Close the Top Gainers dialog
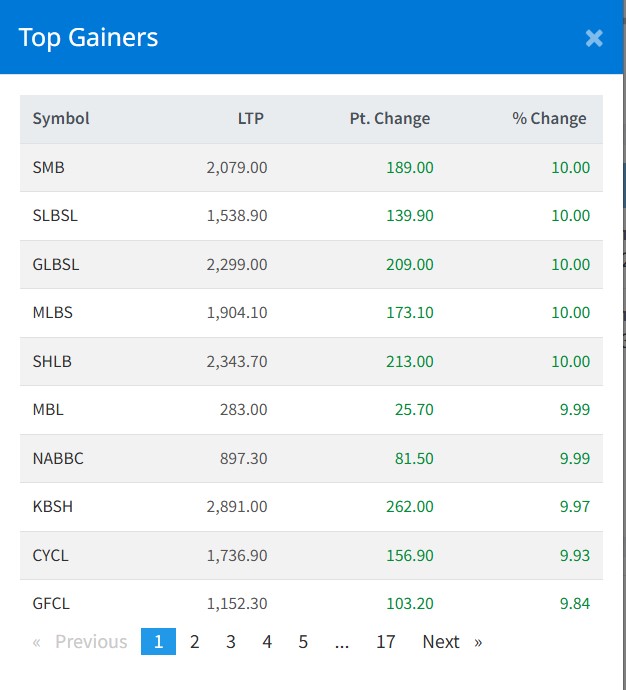 (x=594, y=38)
